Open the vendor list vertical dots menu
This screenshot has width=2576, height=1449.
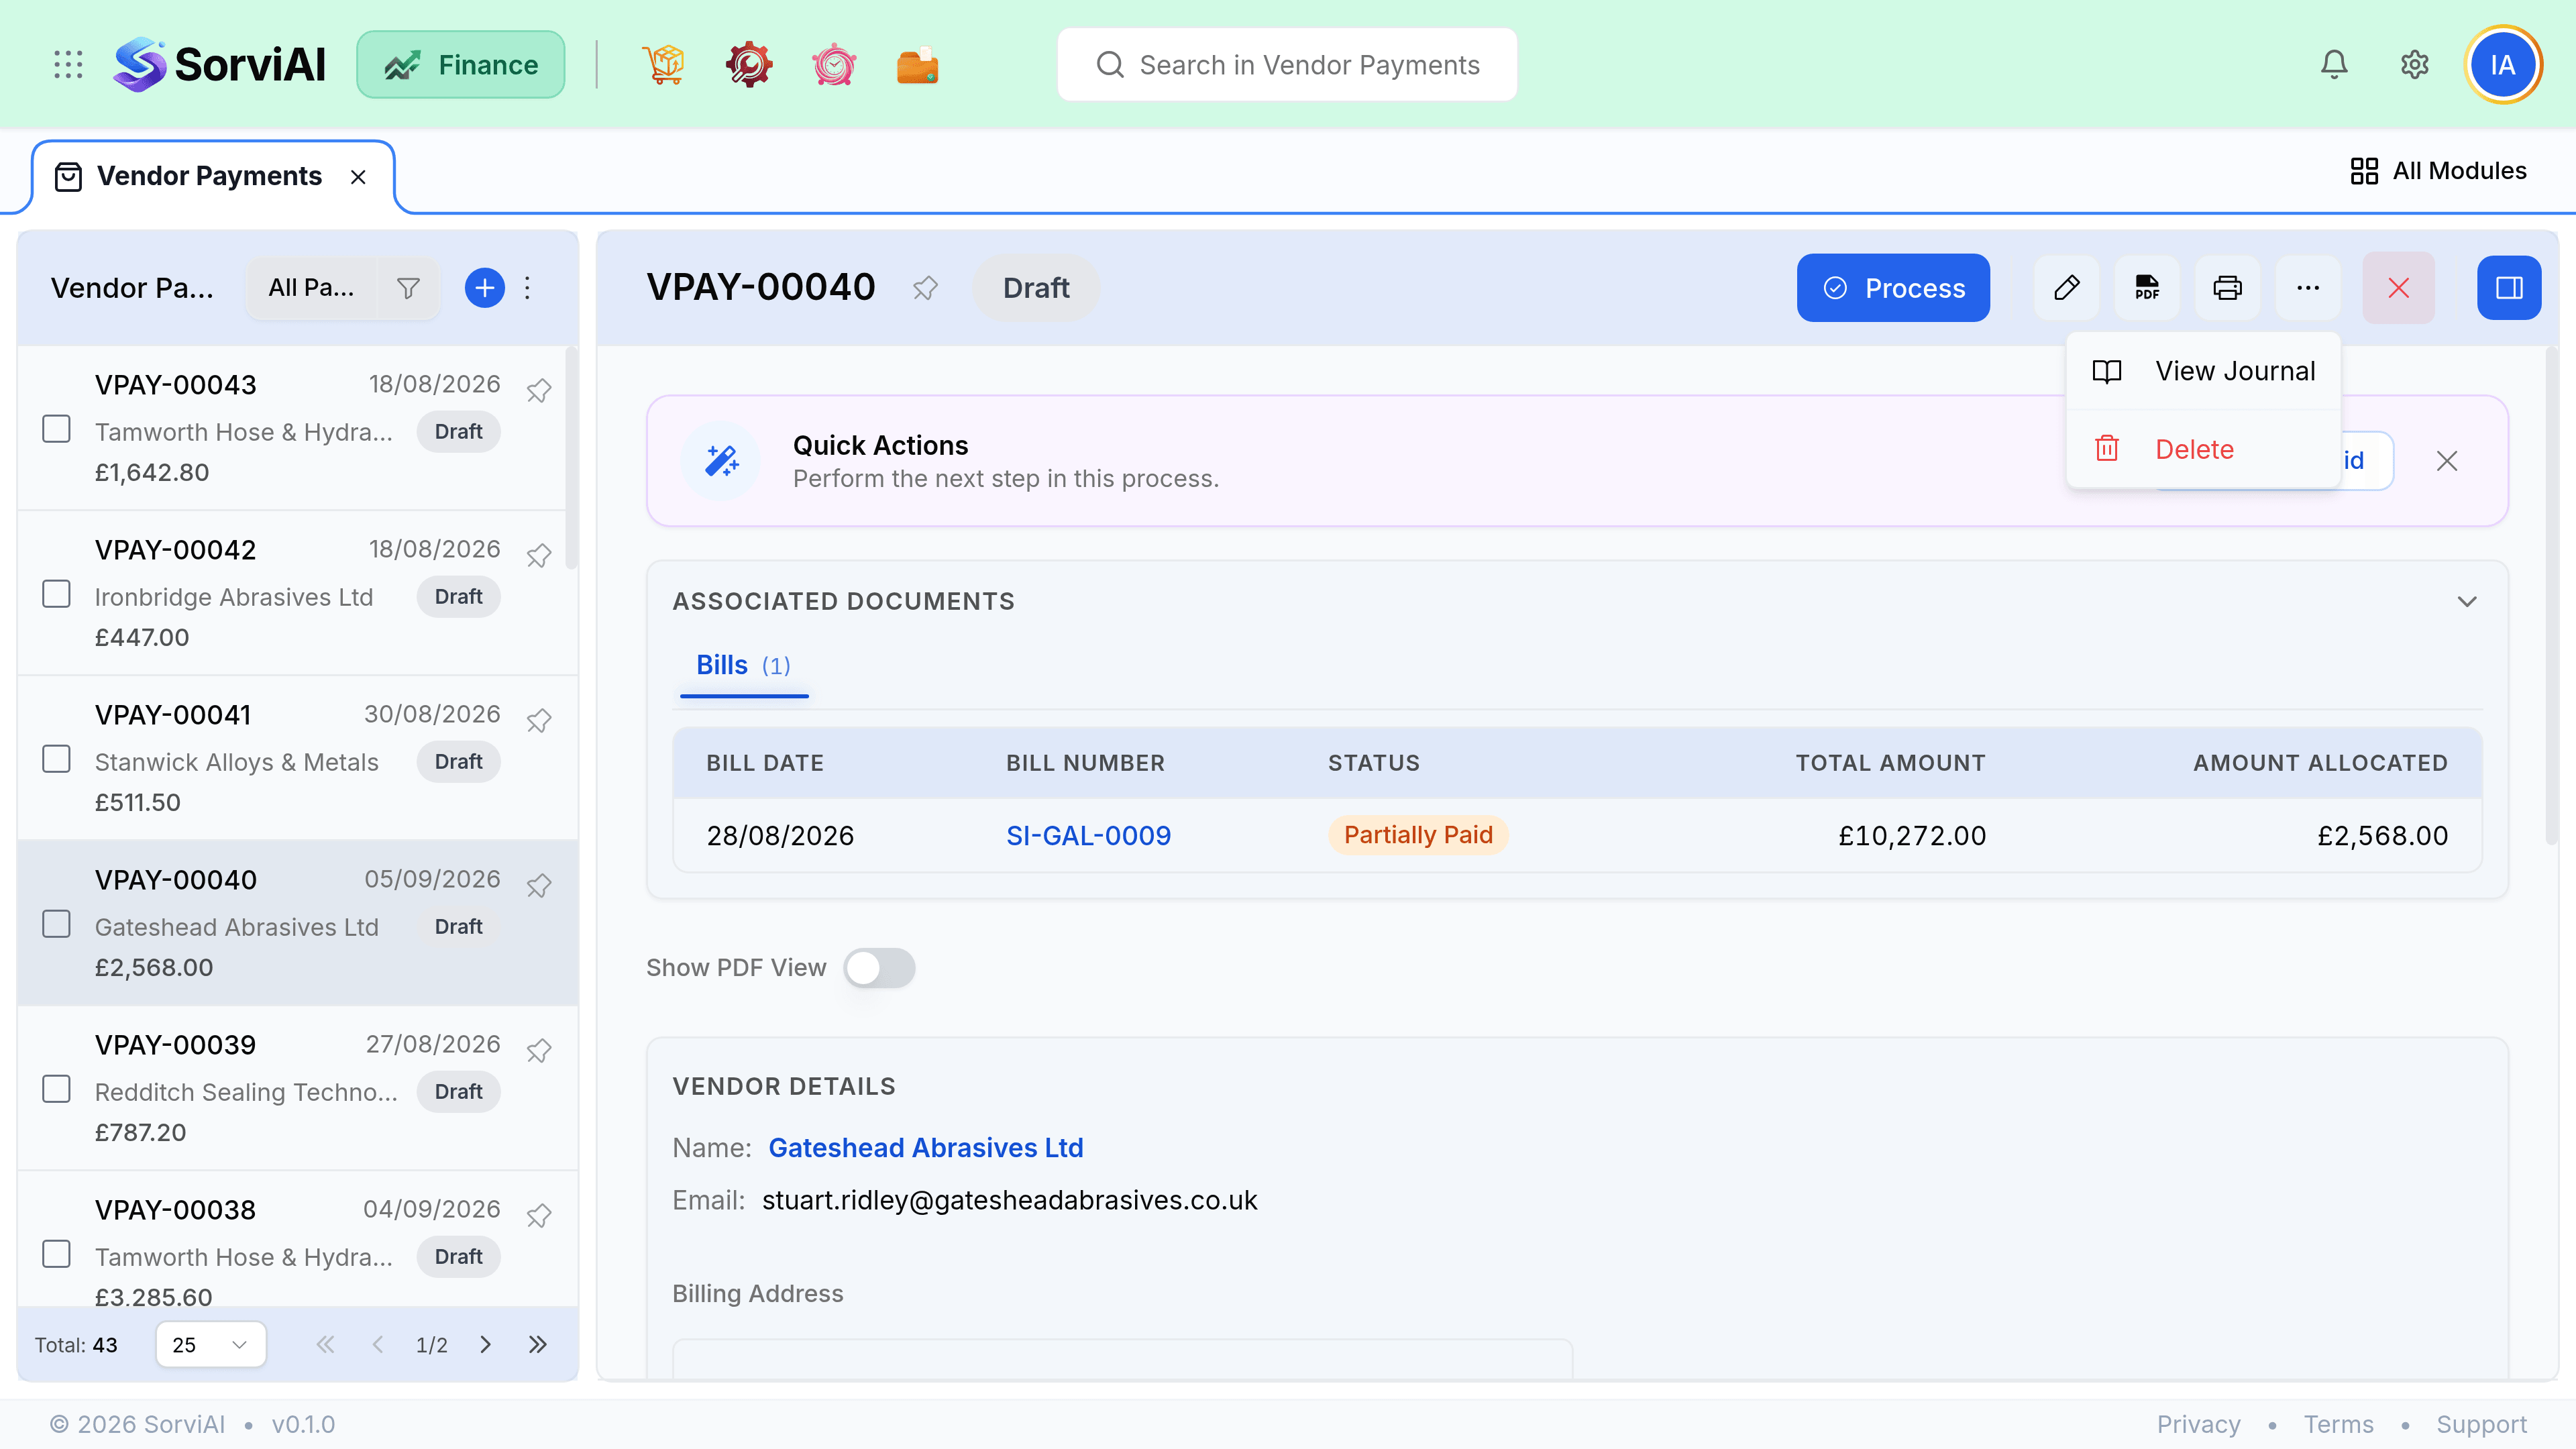(528, 288)
